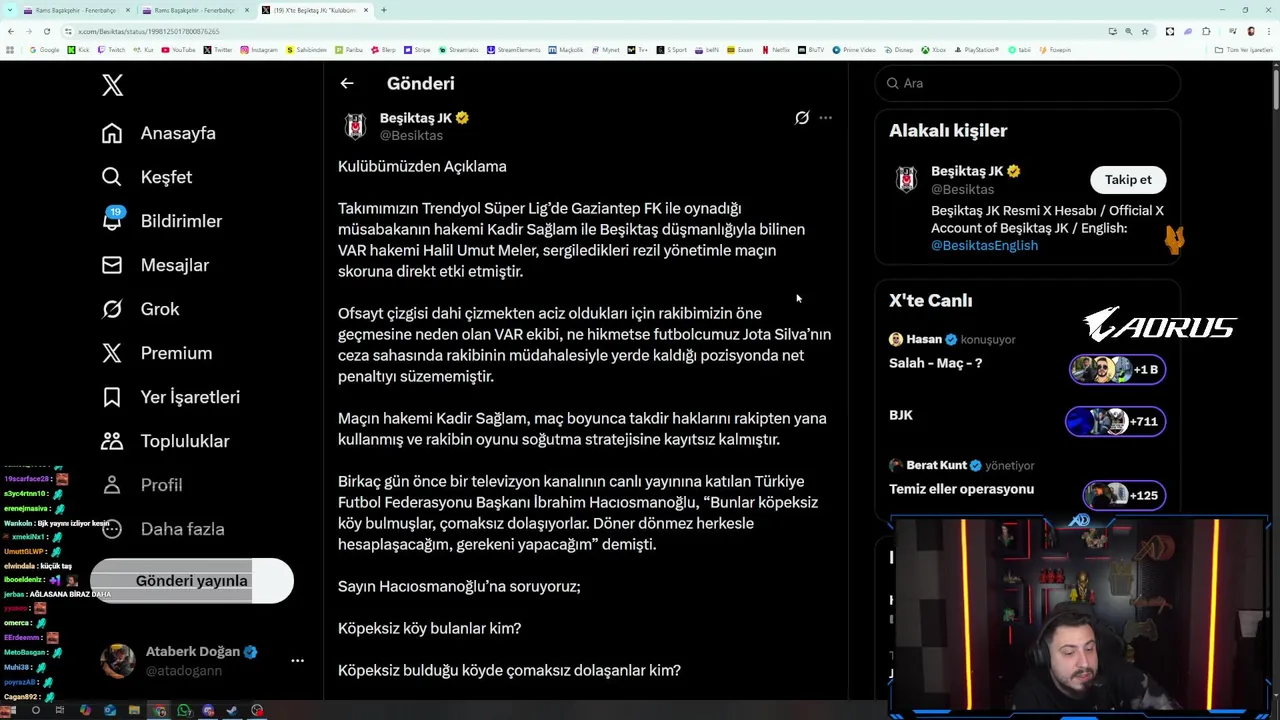Open Netflix bookmark
This screenshot has width=1280, height=720.
pyautogui.click(x=776, y=50)
